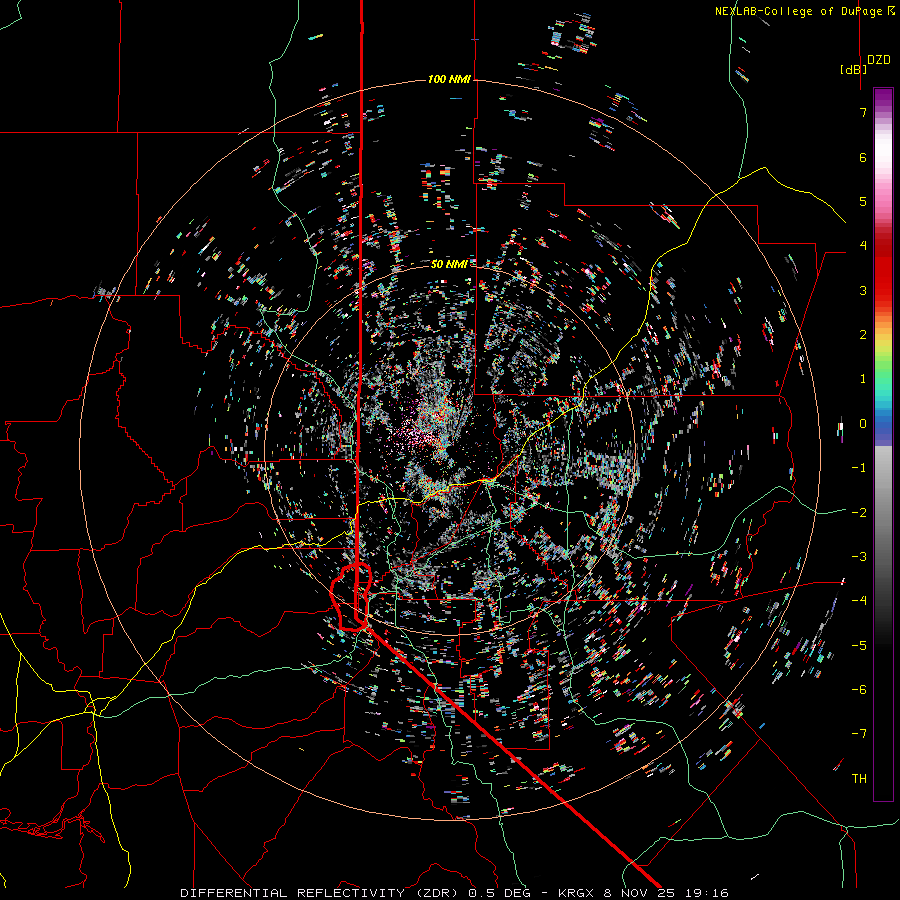Click the -7 dB scale value
900x900 pixels.
coord(859,734)
